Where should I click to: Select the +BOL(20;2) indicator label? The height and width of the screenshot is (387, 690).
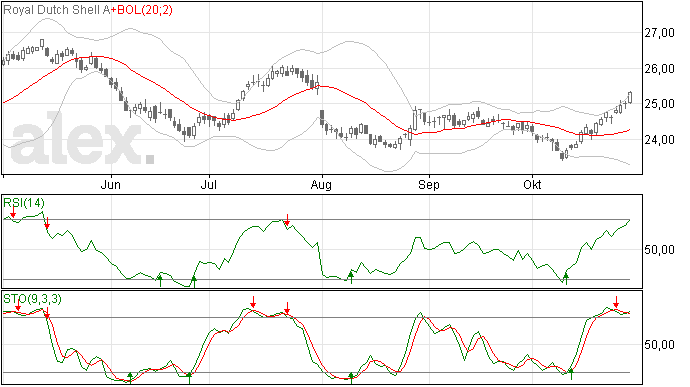pyautogui.click(x=141, y=10)
